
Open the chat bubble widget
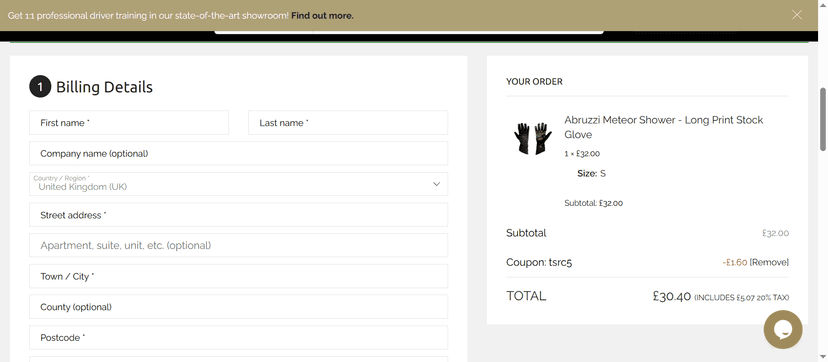783,329
